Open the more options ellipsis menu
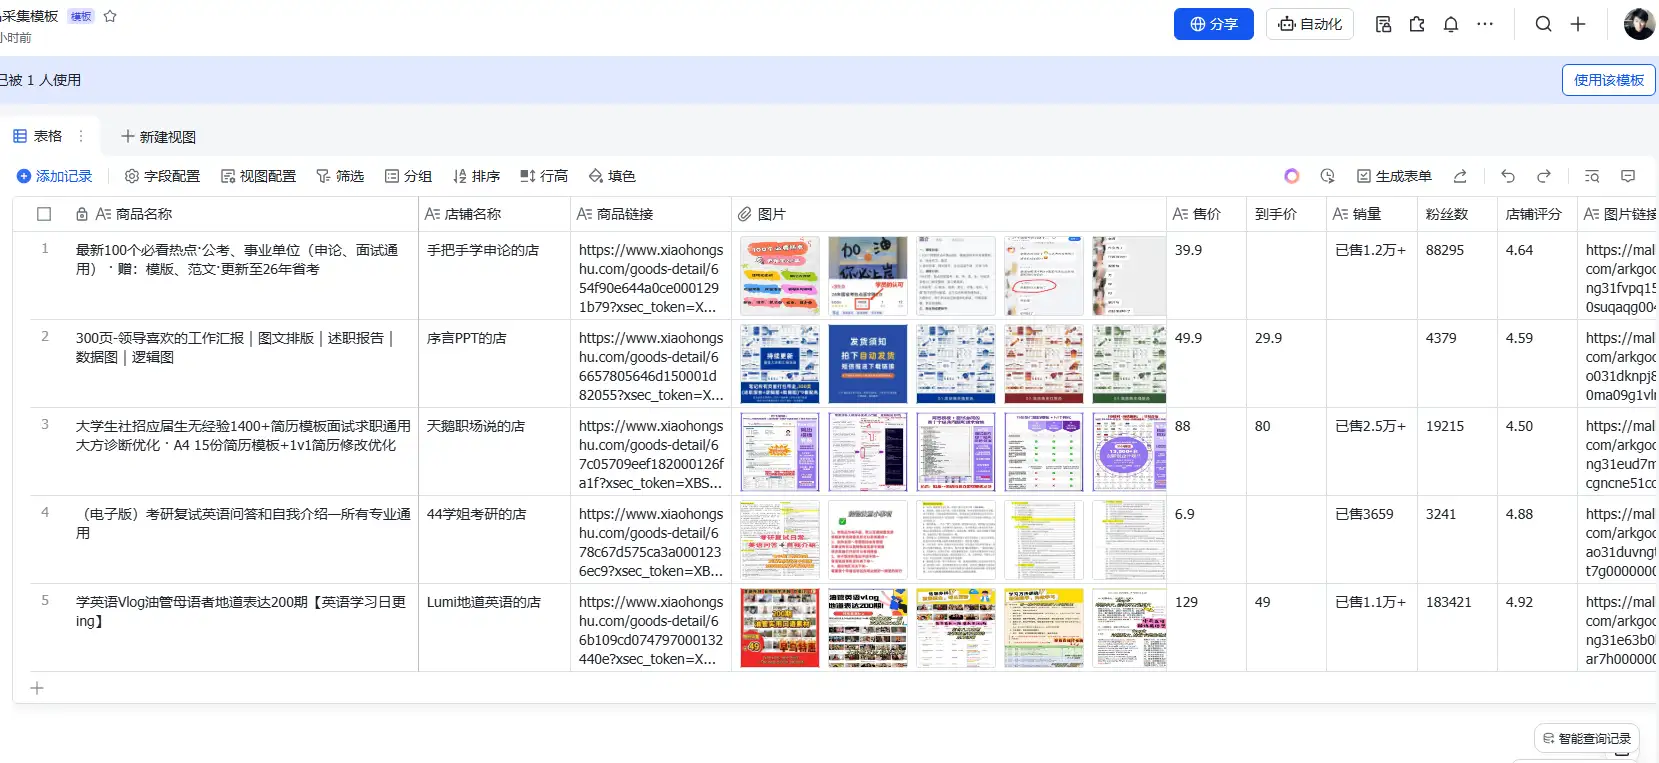This screenshot has width=1659, height=763. pyautogui.click(x=1485, y=24)
